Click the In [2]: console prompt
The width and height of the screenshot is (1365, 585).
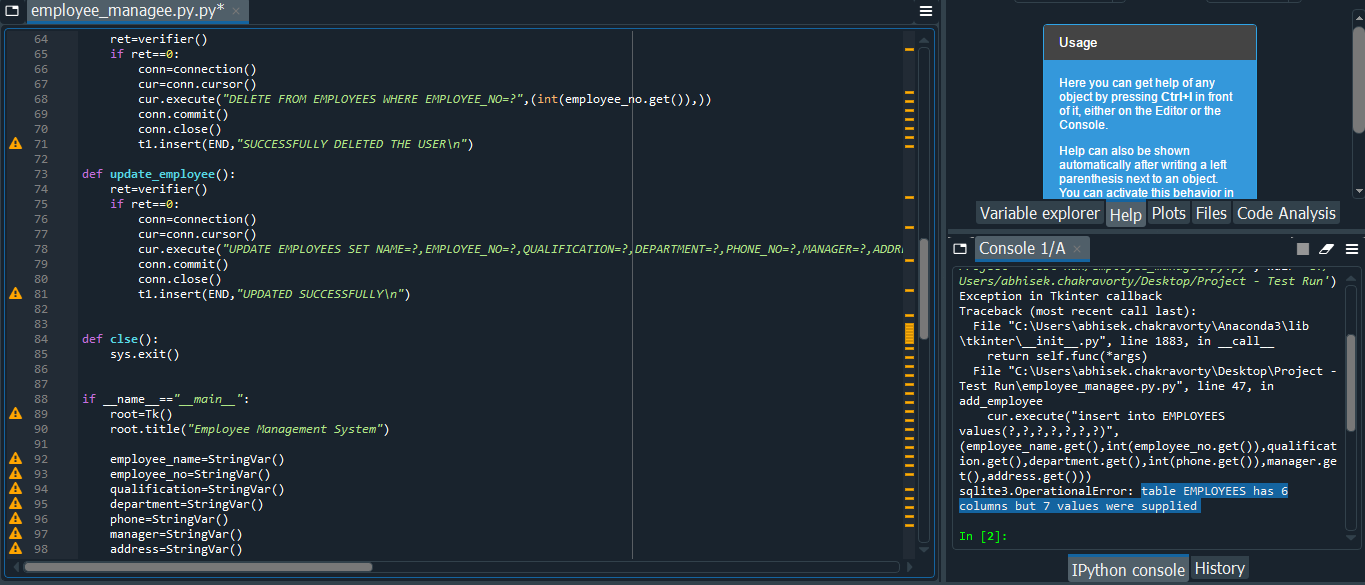983,536
